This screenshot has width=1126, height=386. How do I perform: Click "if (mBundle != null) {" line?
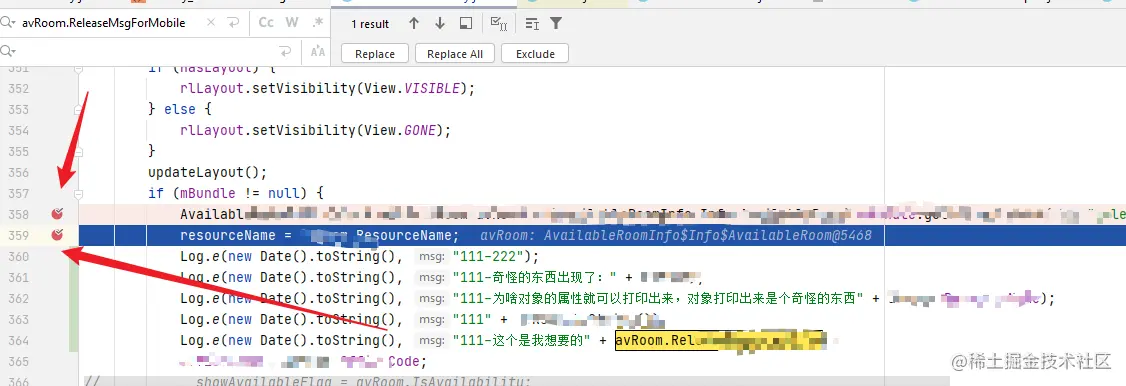(236, 193)
